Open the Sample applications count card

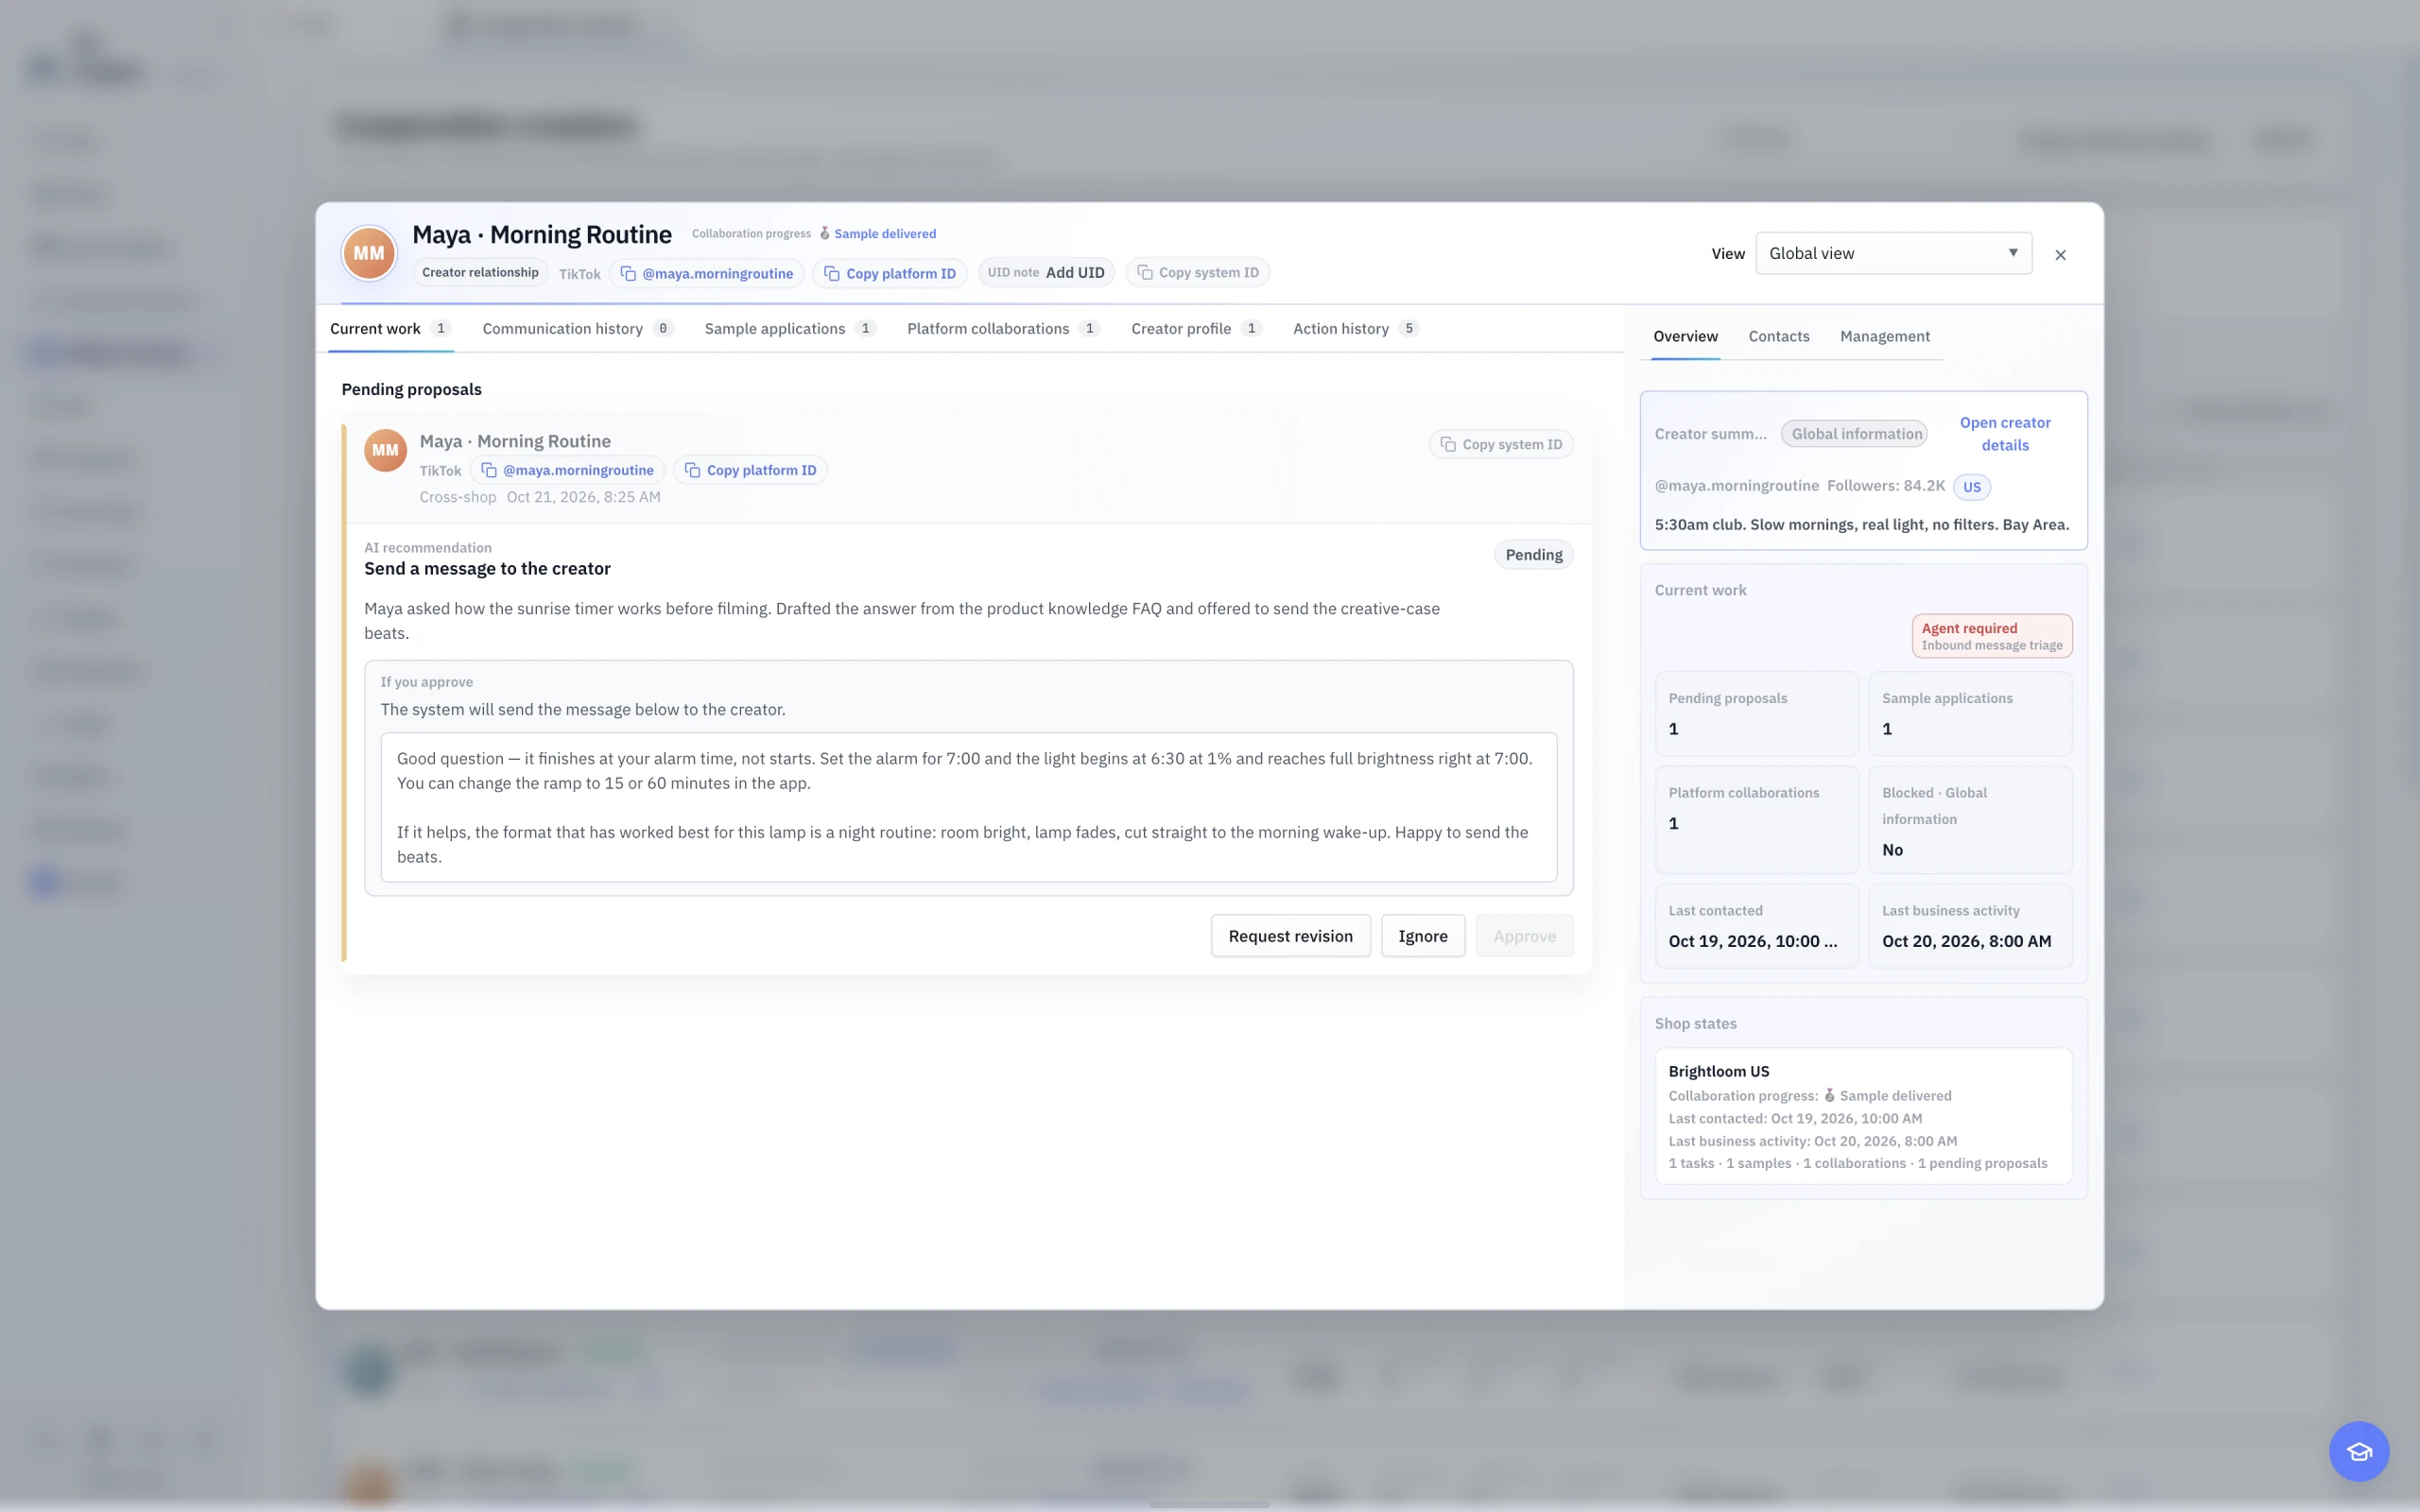(1970, 714)
